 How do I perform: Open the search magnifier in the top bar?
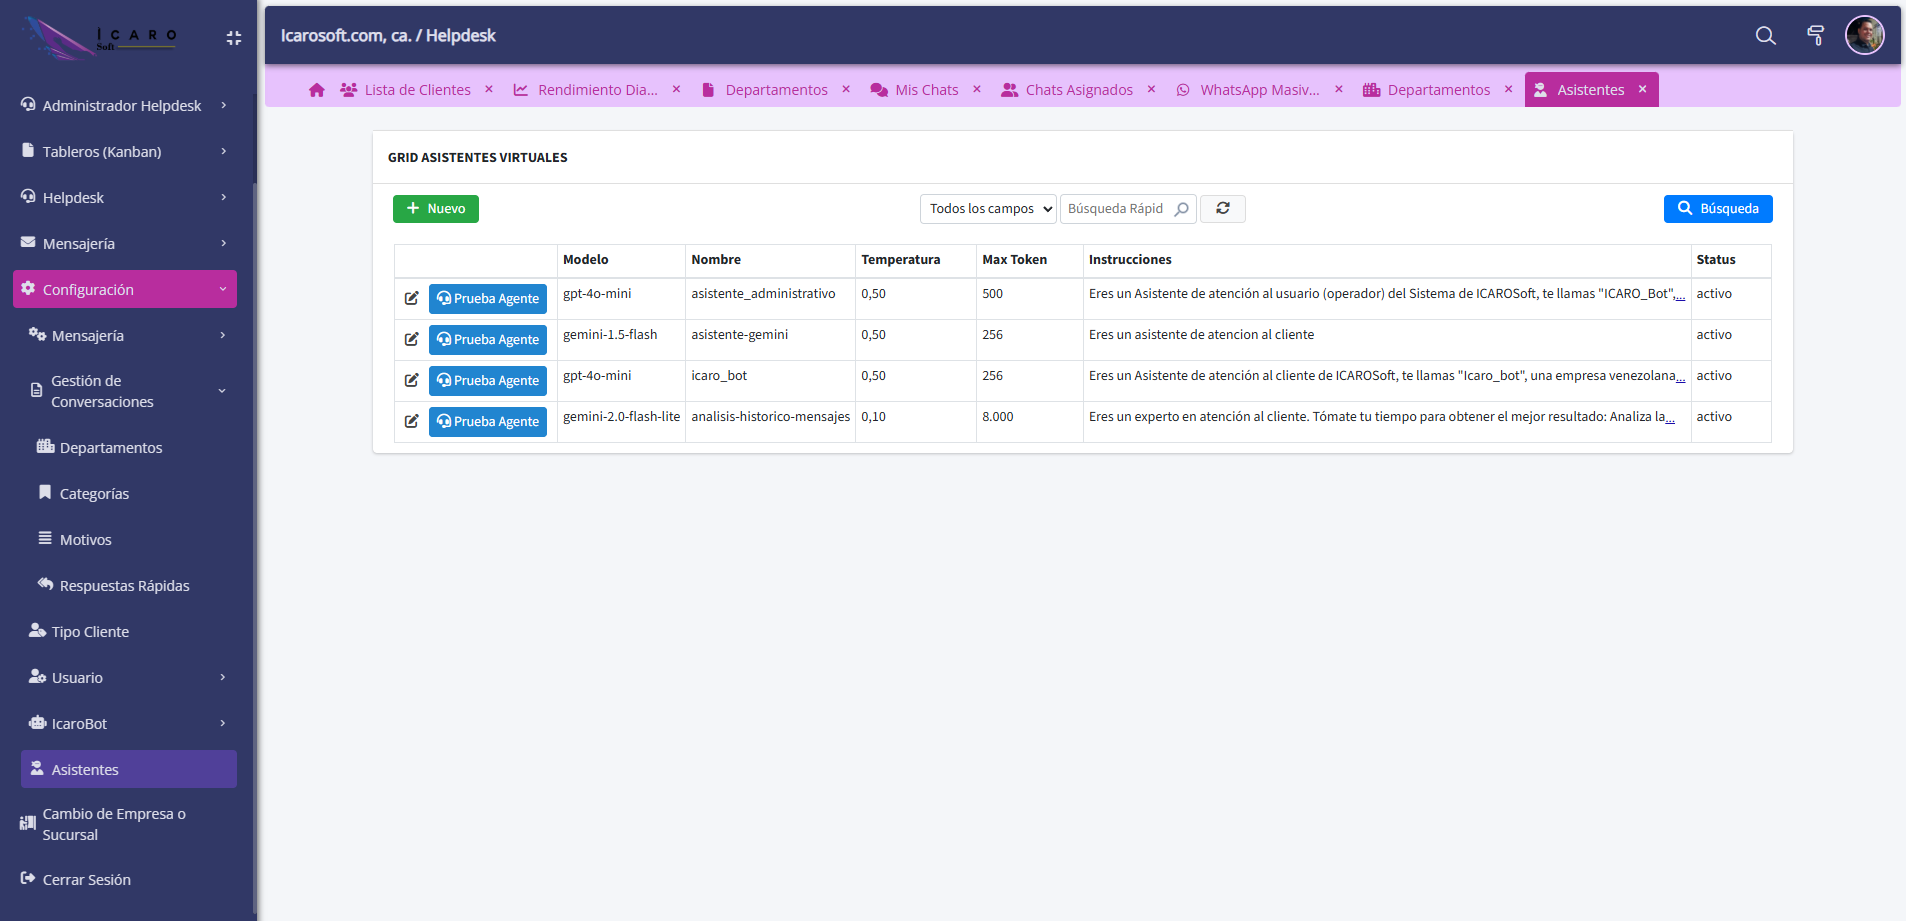pos(1766,36)
